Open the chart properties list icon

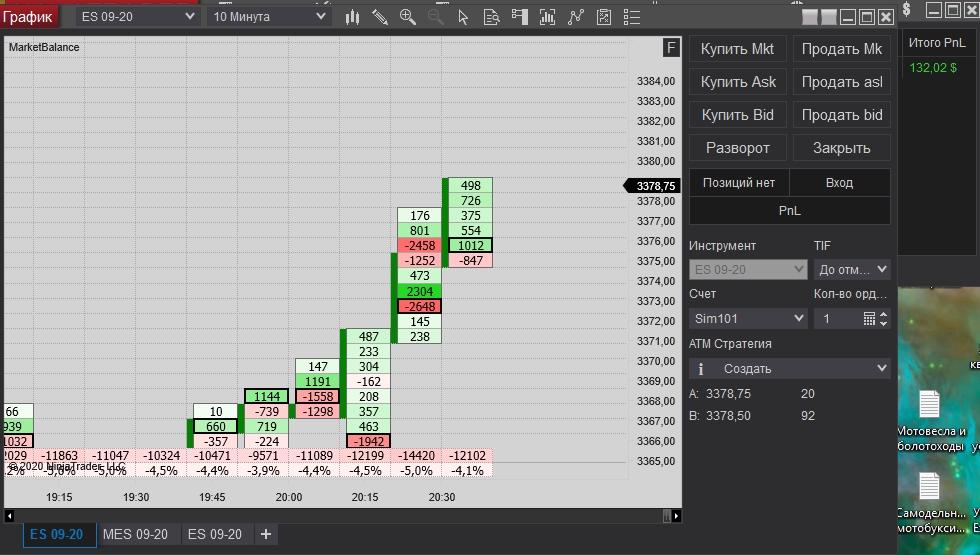[632, 17]
